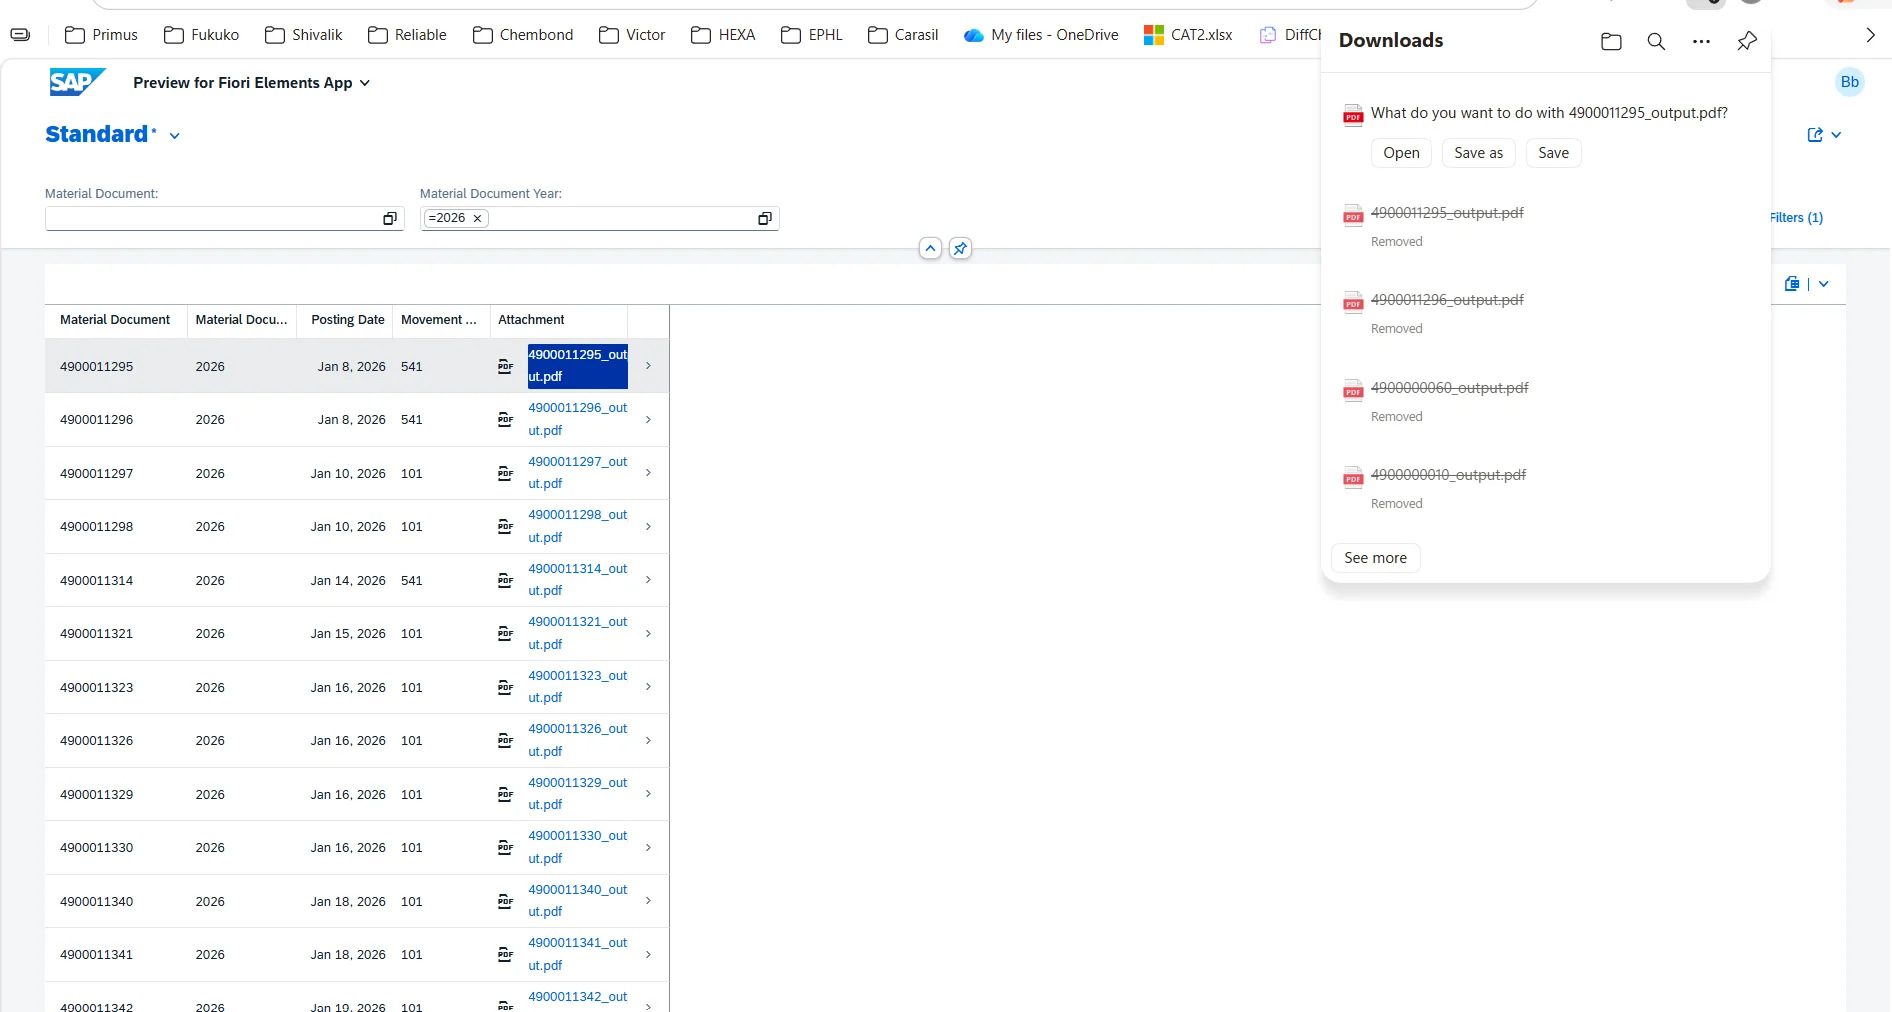Search downloads with magnifier icon
The image size is (1892, 1012).
(1656, 41)
